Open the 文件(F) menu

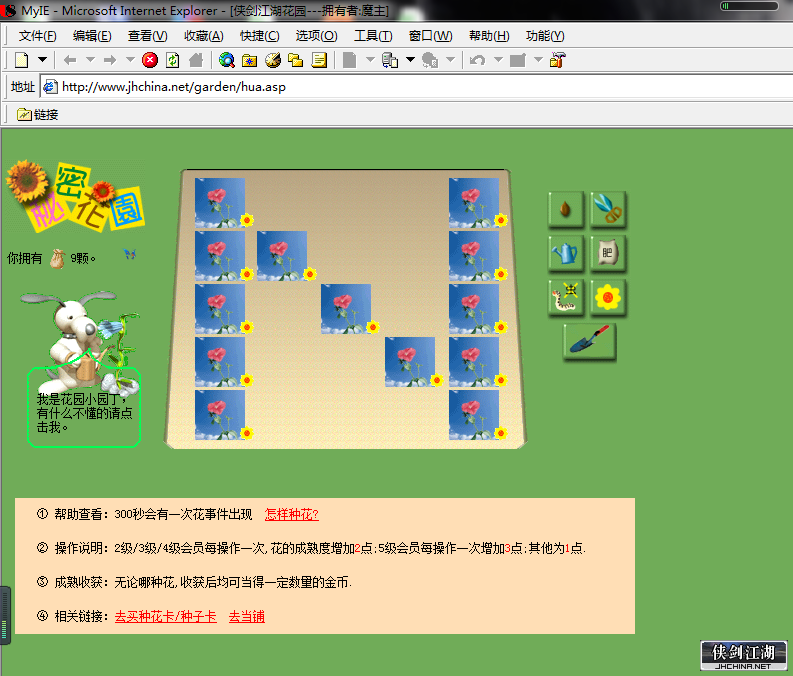click(x=37, y=36)
